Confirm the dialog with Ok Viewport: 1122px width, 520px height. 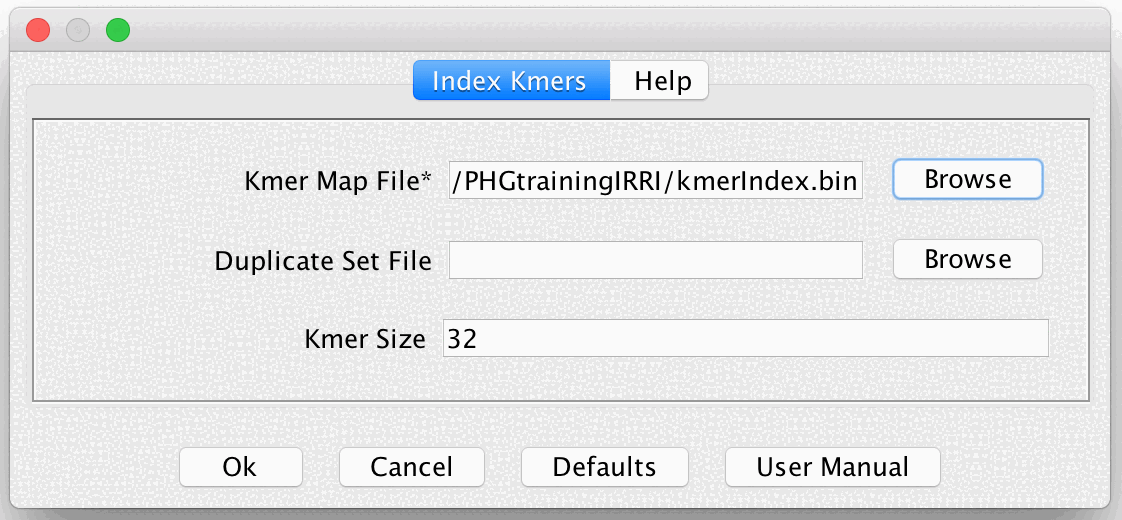coord(240,467)
